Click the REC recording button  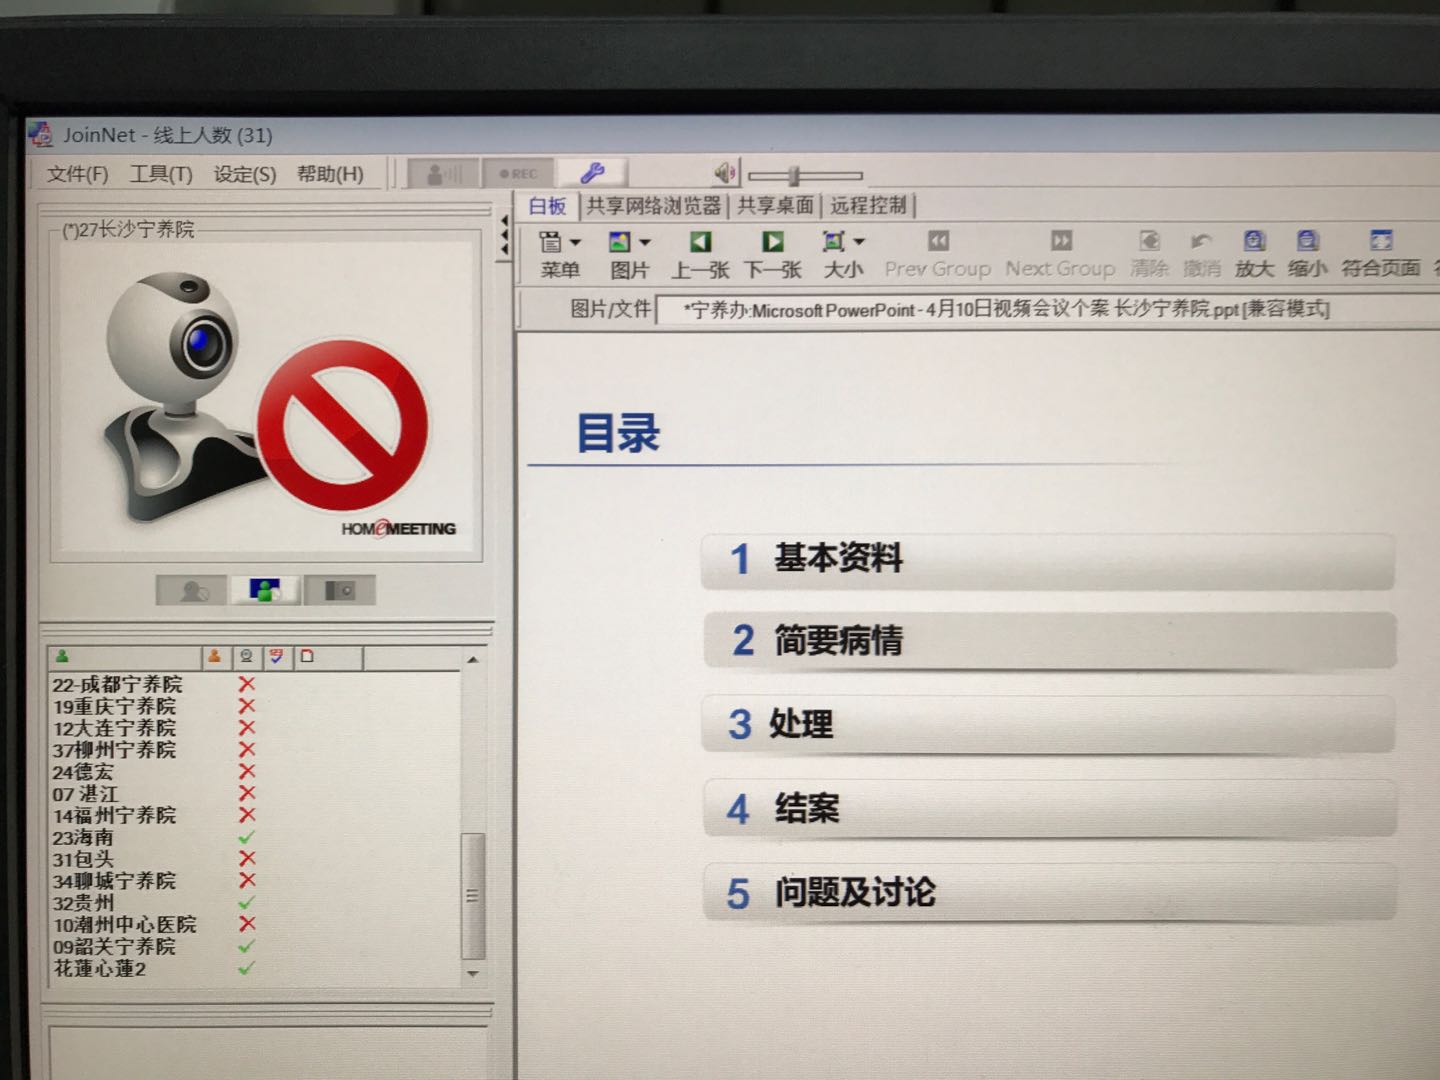tap(518, 174)
